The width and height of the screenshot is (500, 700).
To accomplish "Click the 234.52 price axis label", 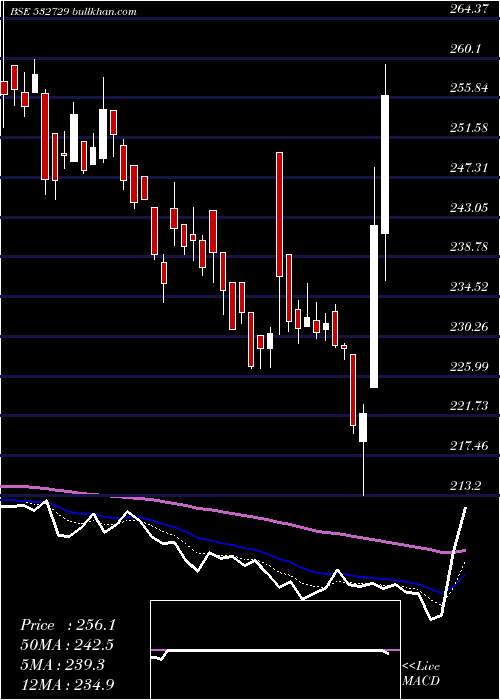I will coord(469,287).
